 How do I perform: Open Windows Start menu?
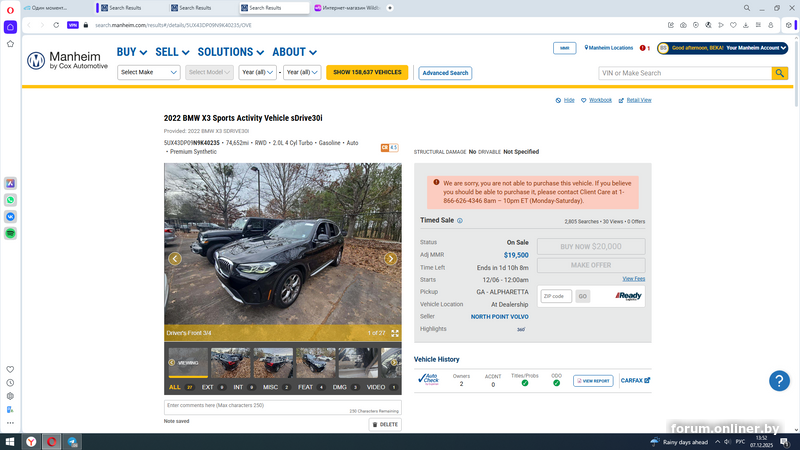[10, 442]
